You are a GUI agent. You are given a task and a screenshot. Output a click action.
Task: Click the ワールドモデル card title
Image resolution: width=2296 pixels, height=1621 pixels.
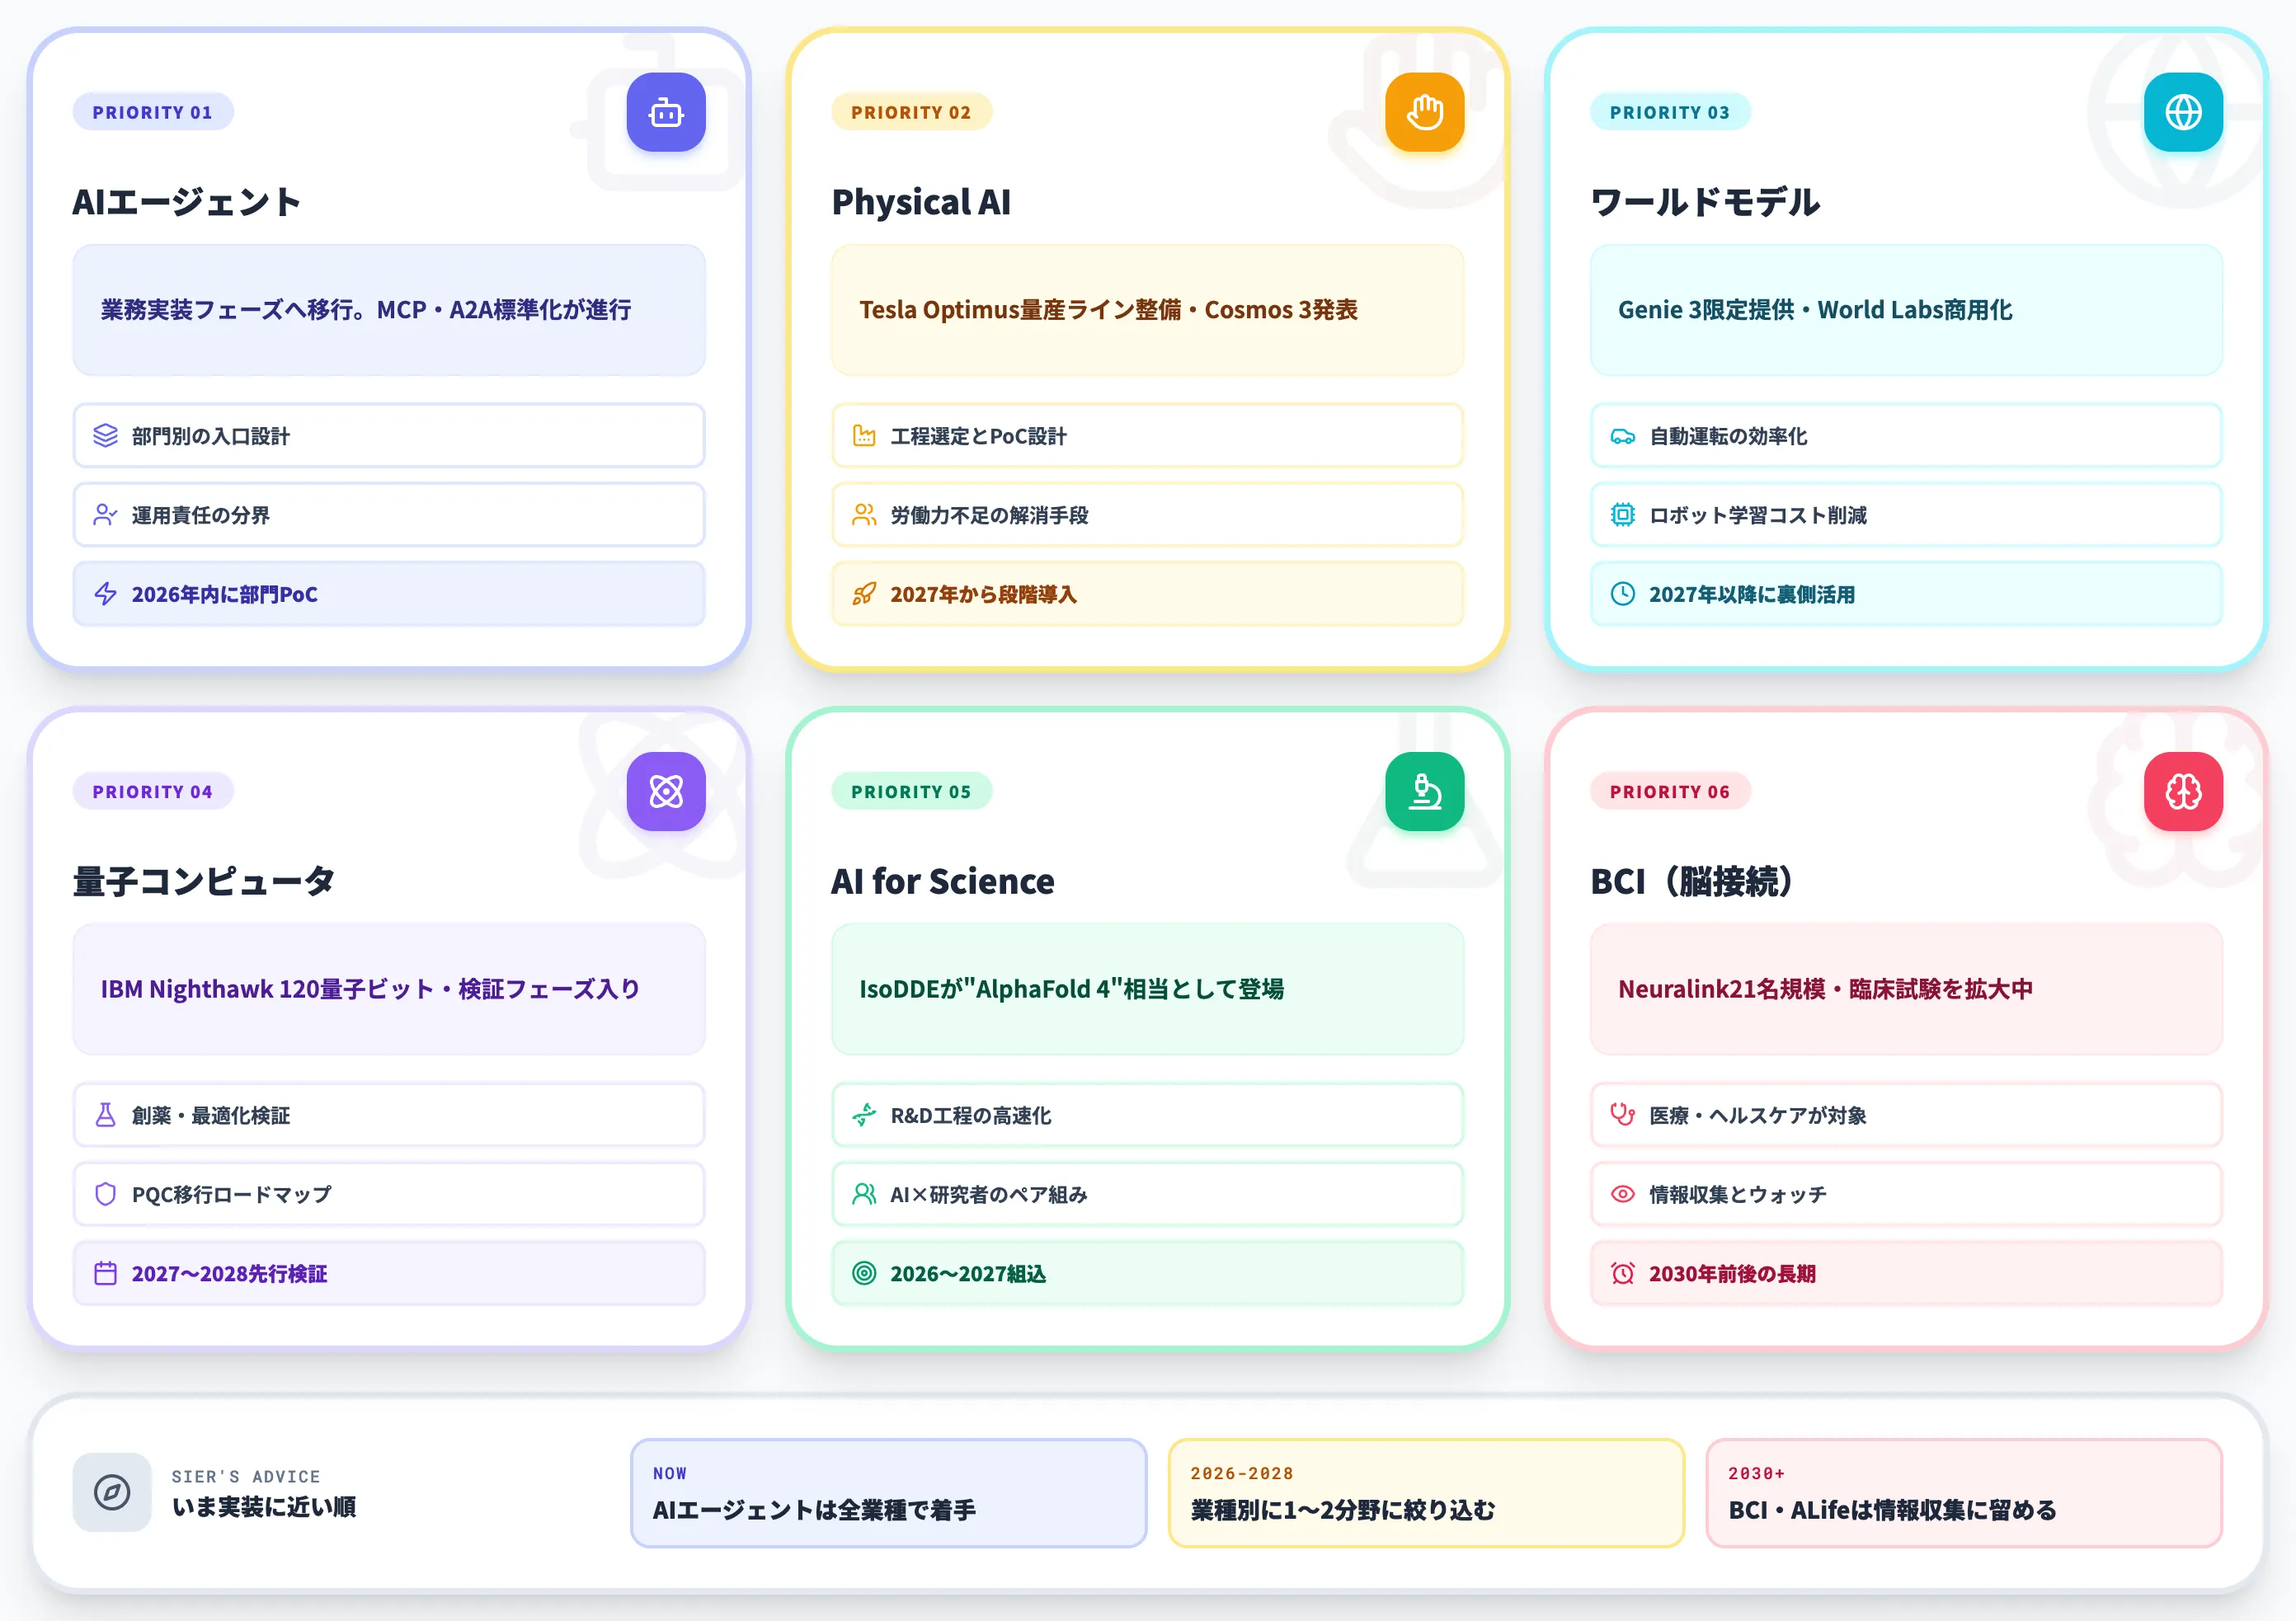tap(1705, 202)
